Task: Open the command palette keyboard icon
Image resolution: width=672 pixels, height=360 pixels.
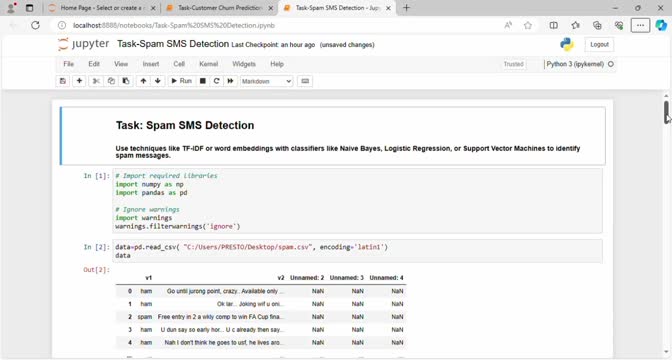Action: tap(305, 81)
